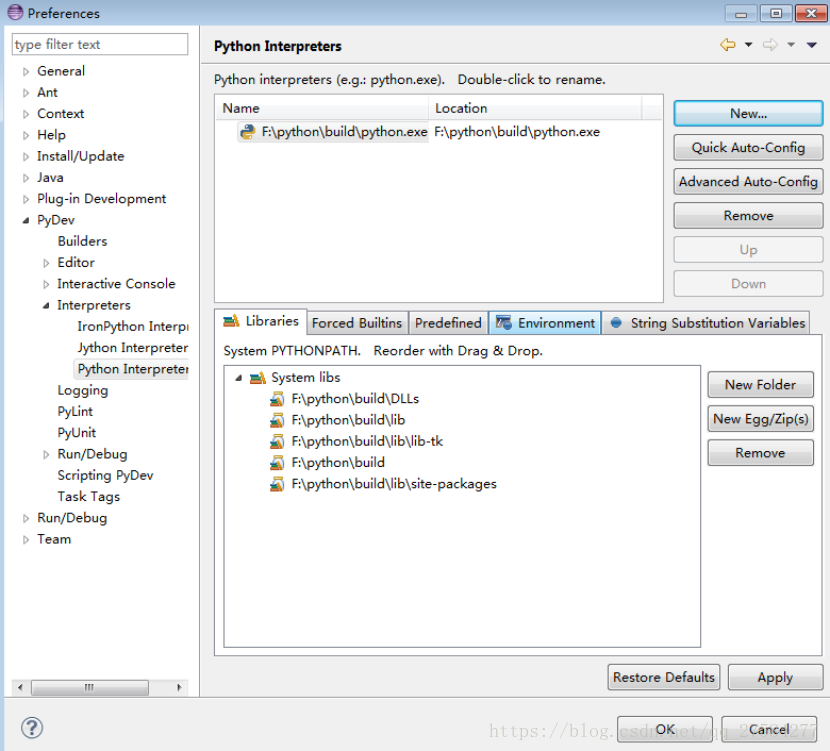Click the Restore Defaults button
The image size is (830, 751).
pos(664,677)
